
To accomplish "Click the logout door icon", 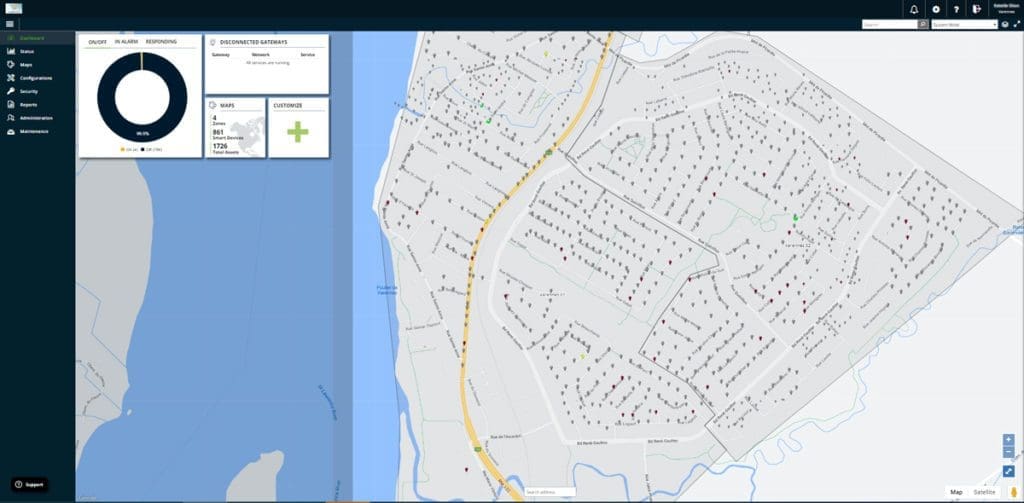I will coord(976,9).
